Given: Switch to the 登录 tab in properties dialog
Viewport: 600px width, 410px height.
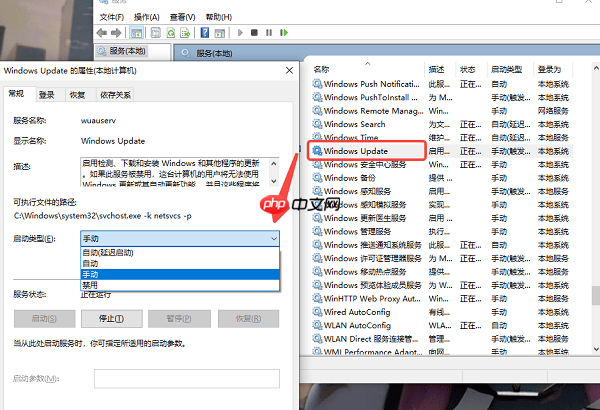Looking at the screenshot, I should 47,95.
